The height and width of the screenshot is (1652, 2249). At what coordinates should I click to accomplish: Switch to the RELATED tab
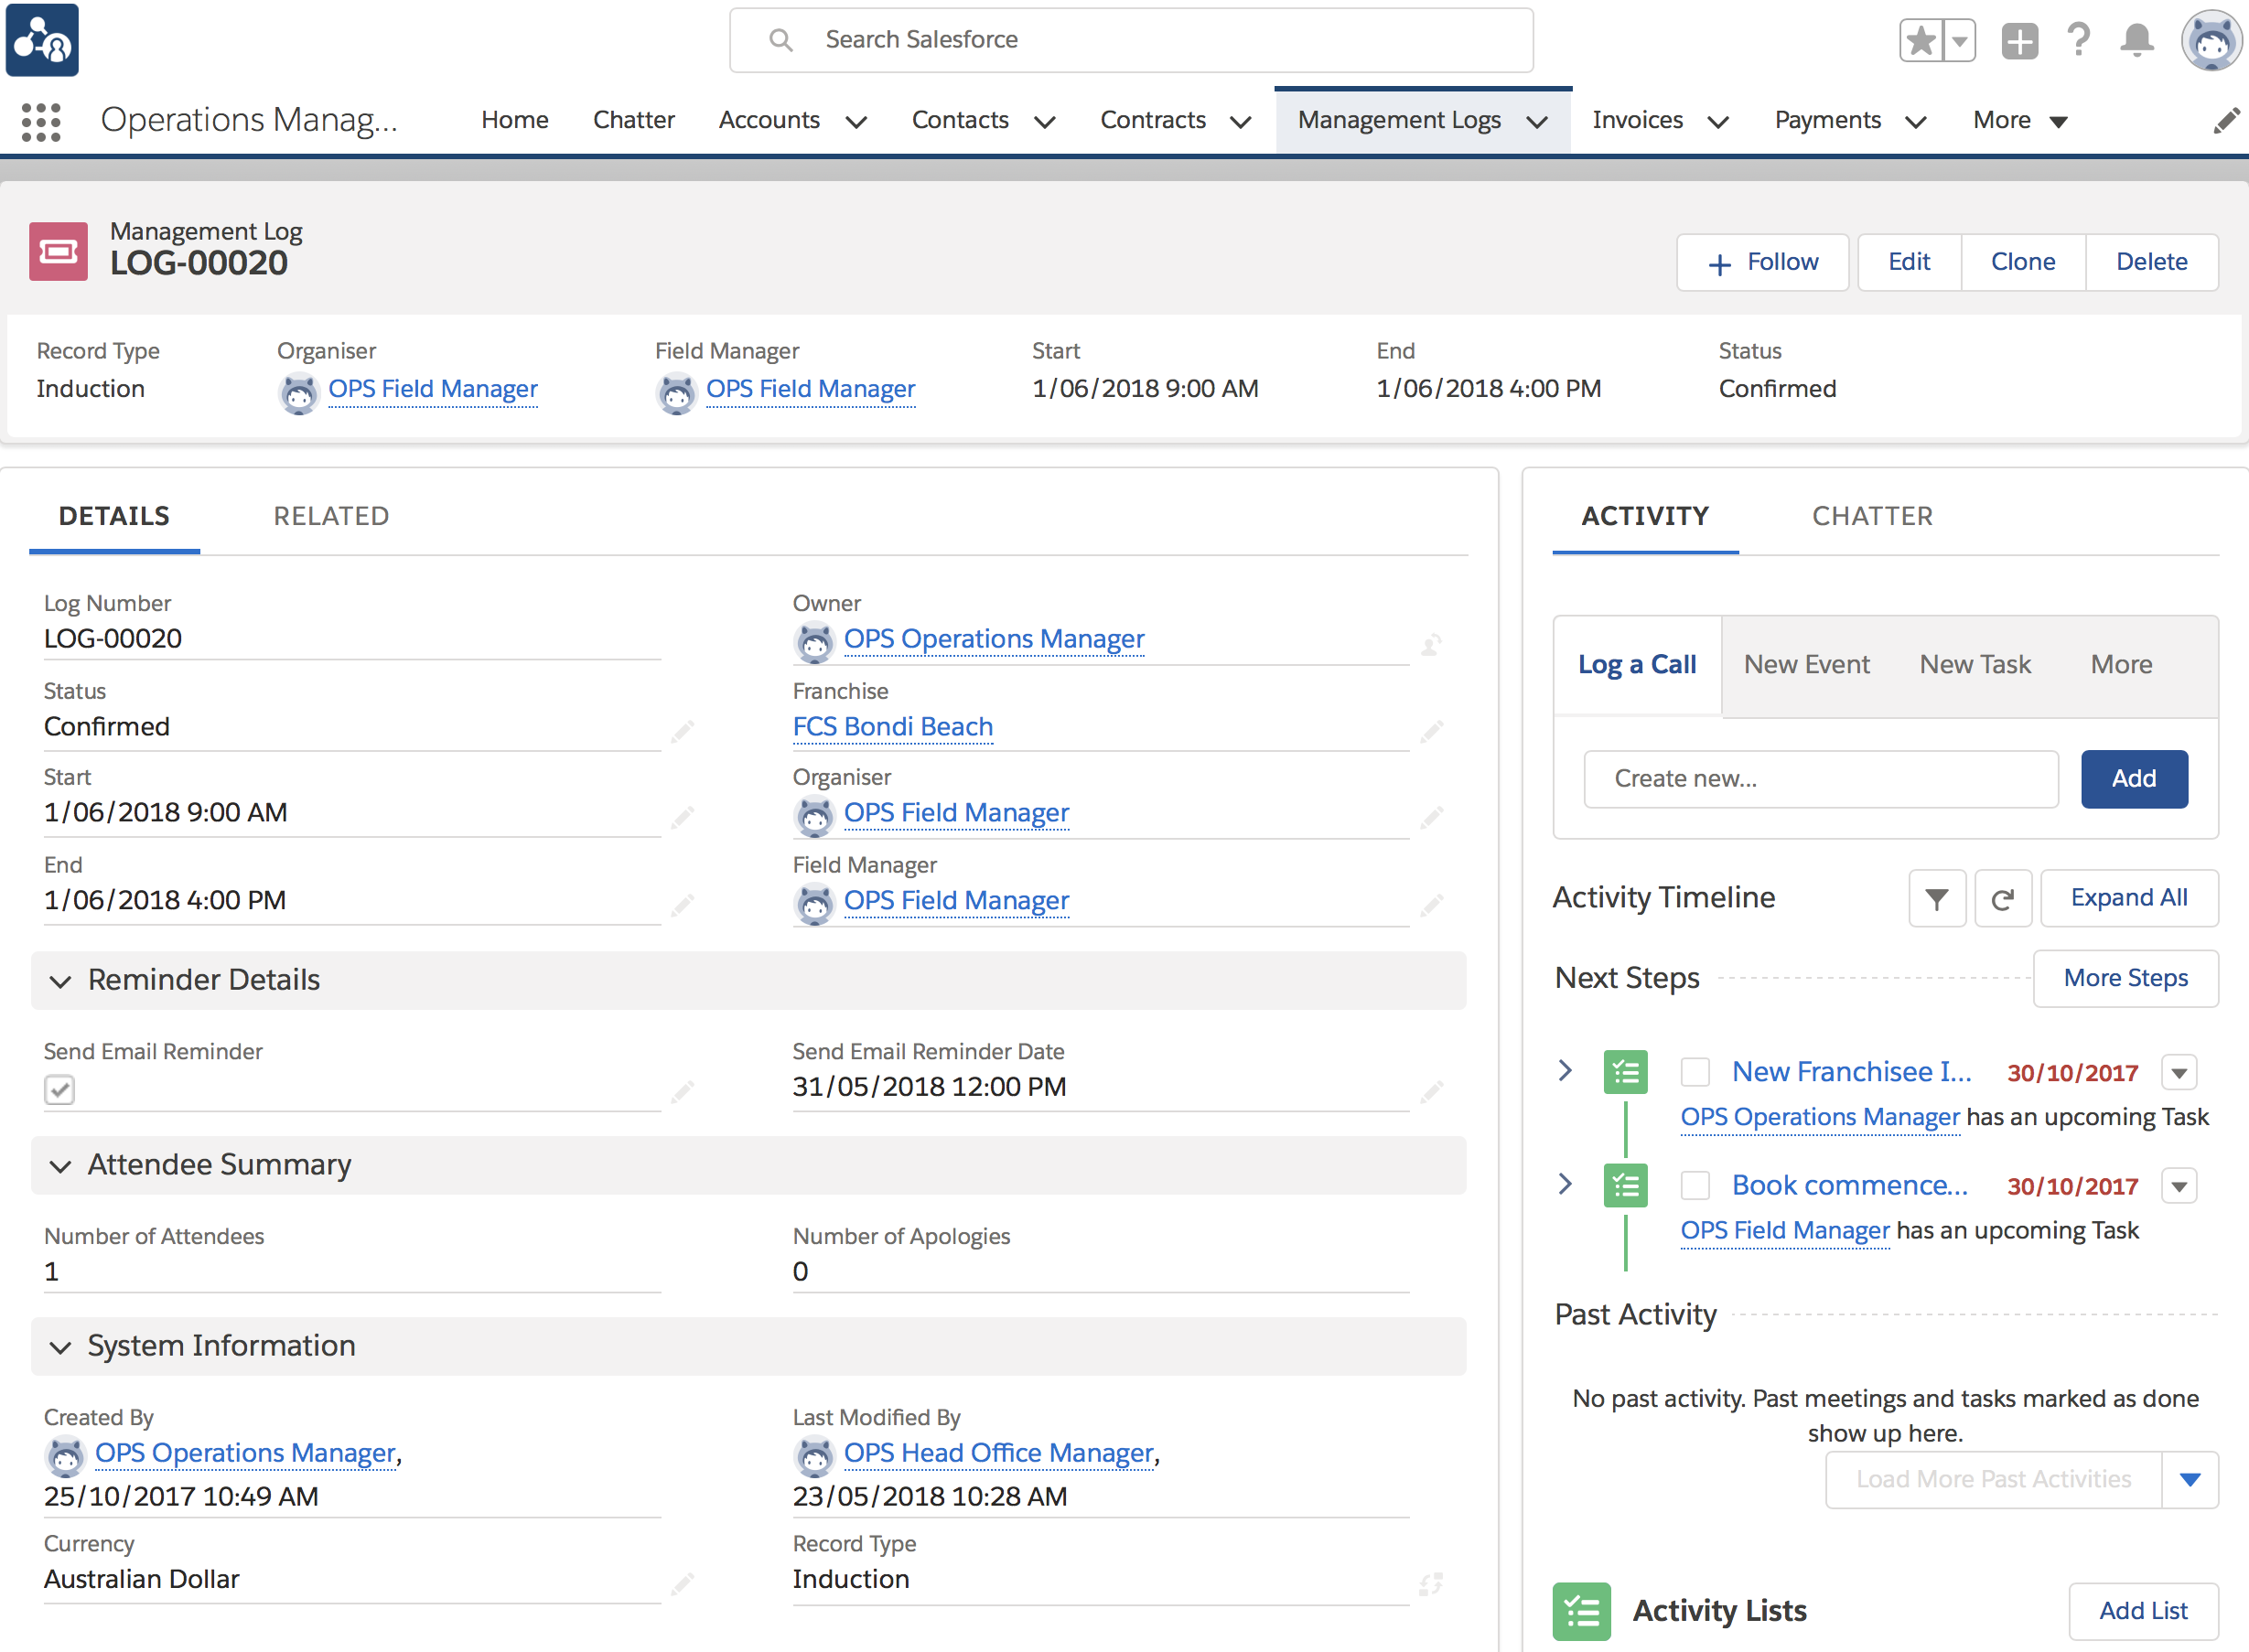(x=331, y=516)
